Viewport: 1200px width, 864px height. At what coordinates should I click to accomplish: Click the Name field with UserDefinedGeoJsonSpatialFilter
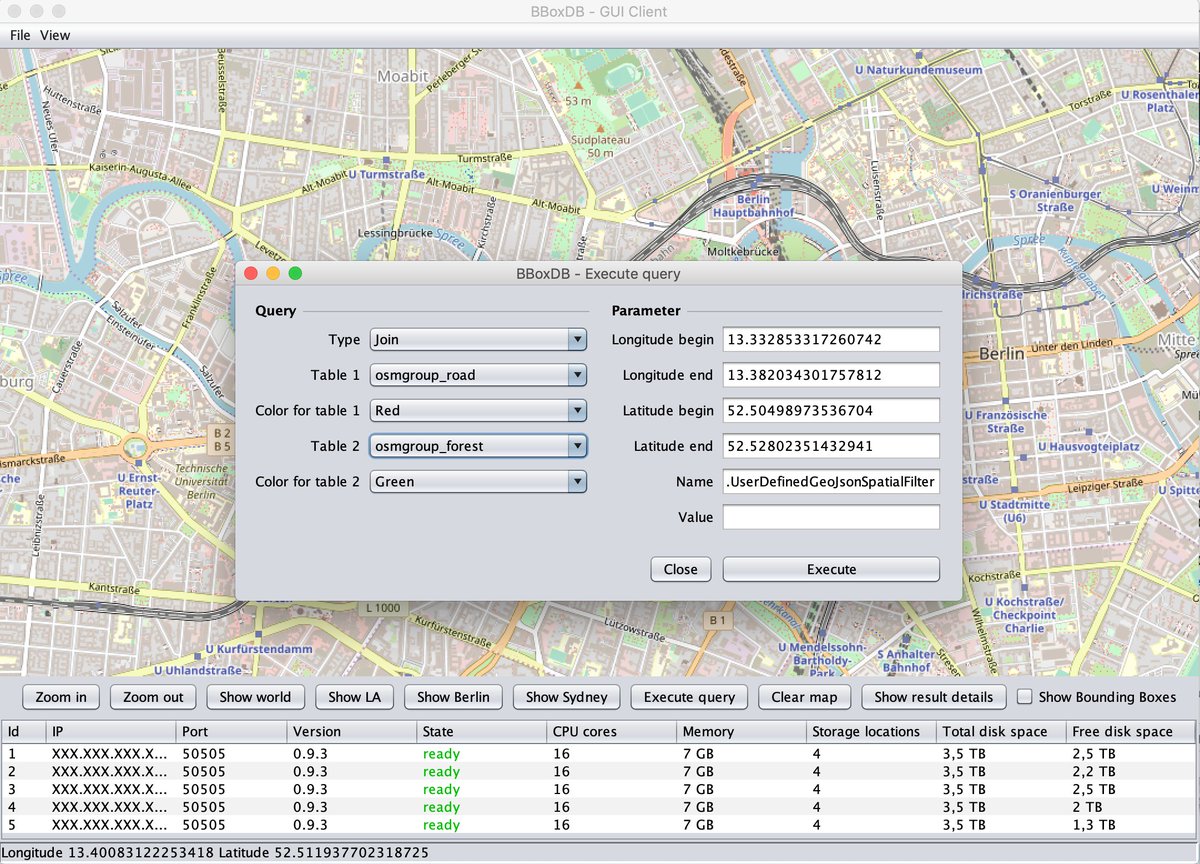(x=831, y=482)
